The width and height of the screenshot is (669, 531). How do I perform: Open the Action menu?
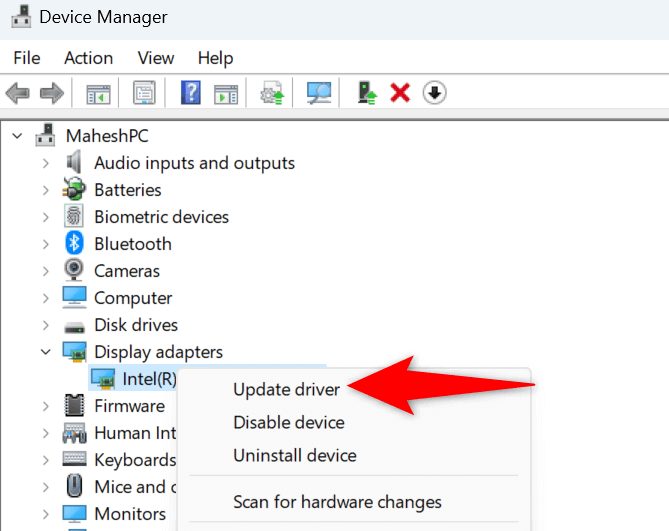(88, 58)
